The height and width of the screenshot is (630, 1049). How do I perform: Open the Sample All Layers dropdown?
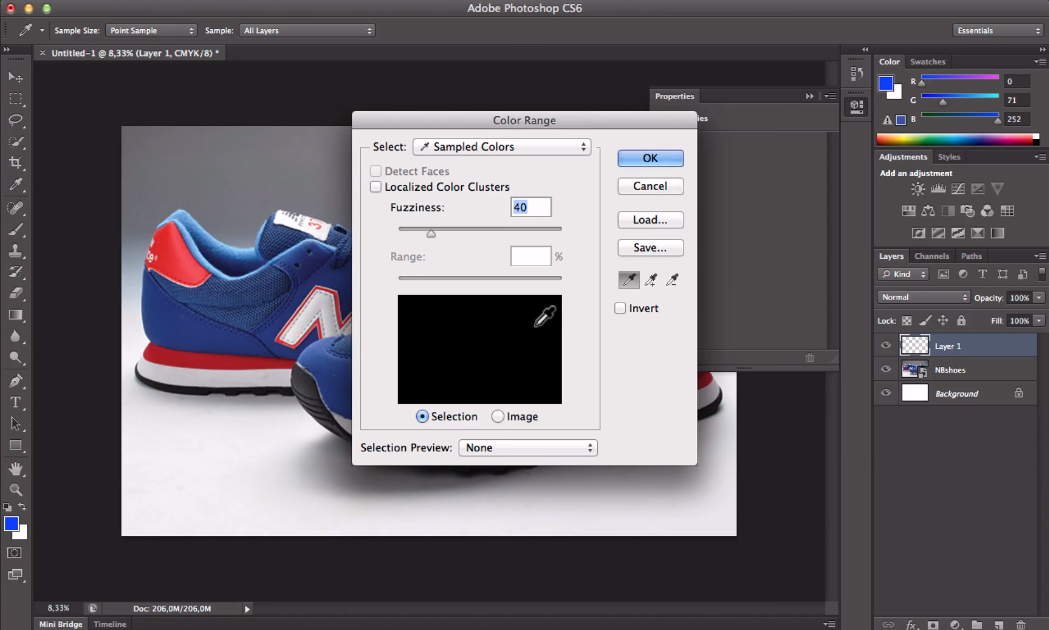tap(307, 31)
